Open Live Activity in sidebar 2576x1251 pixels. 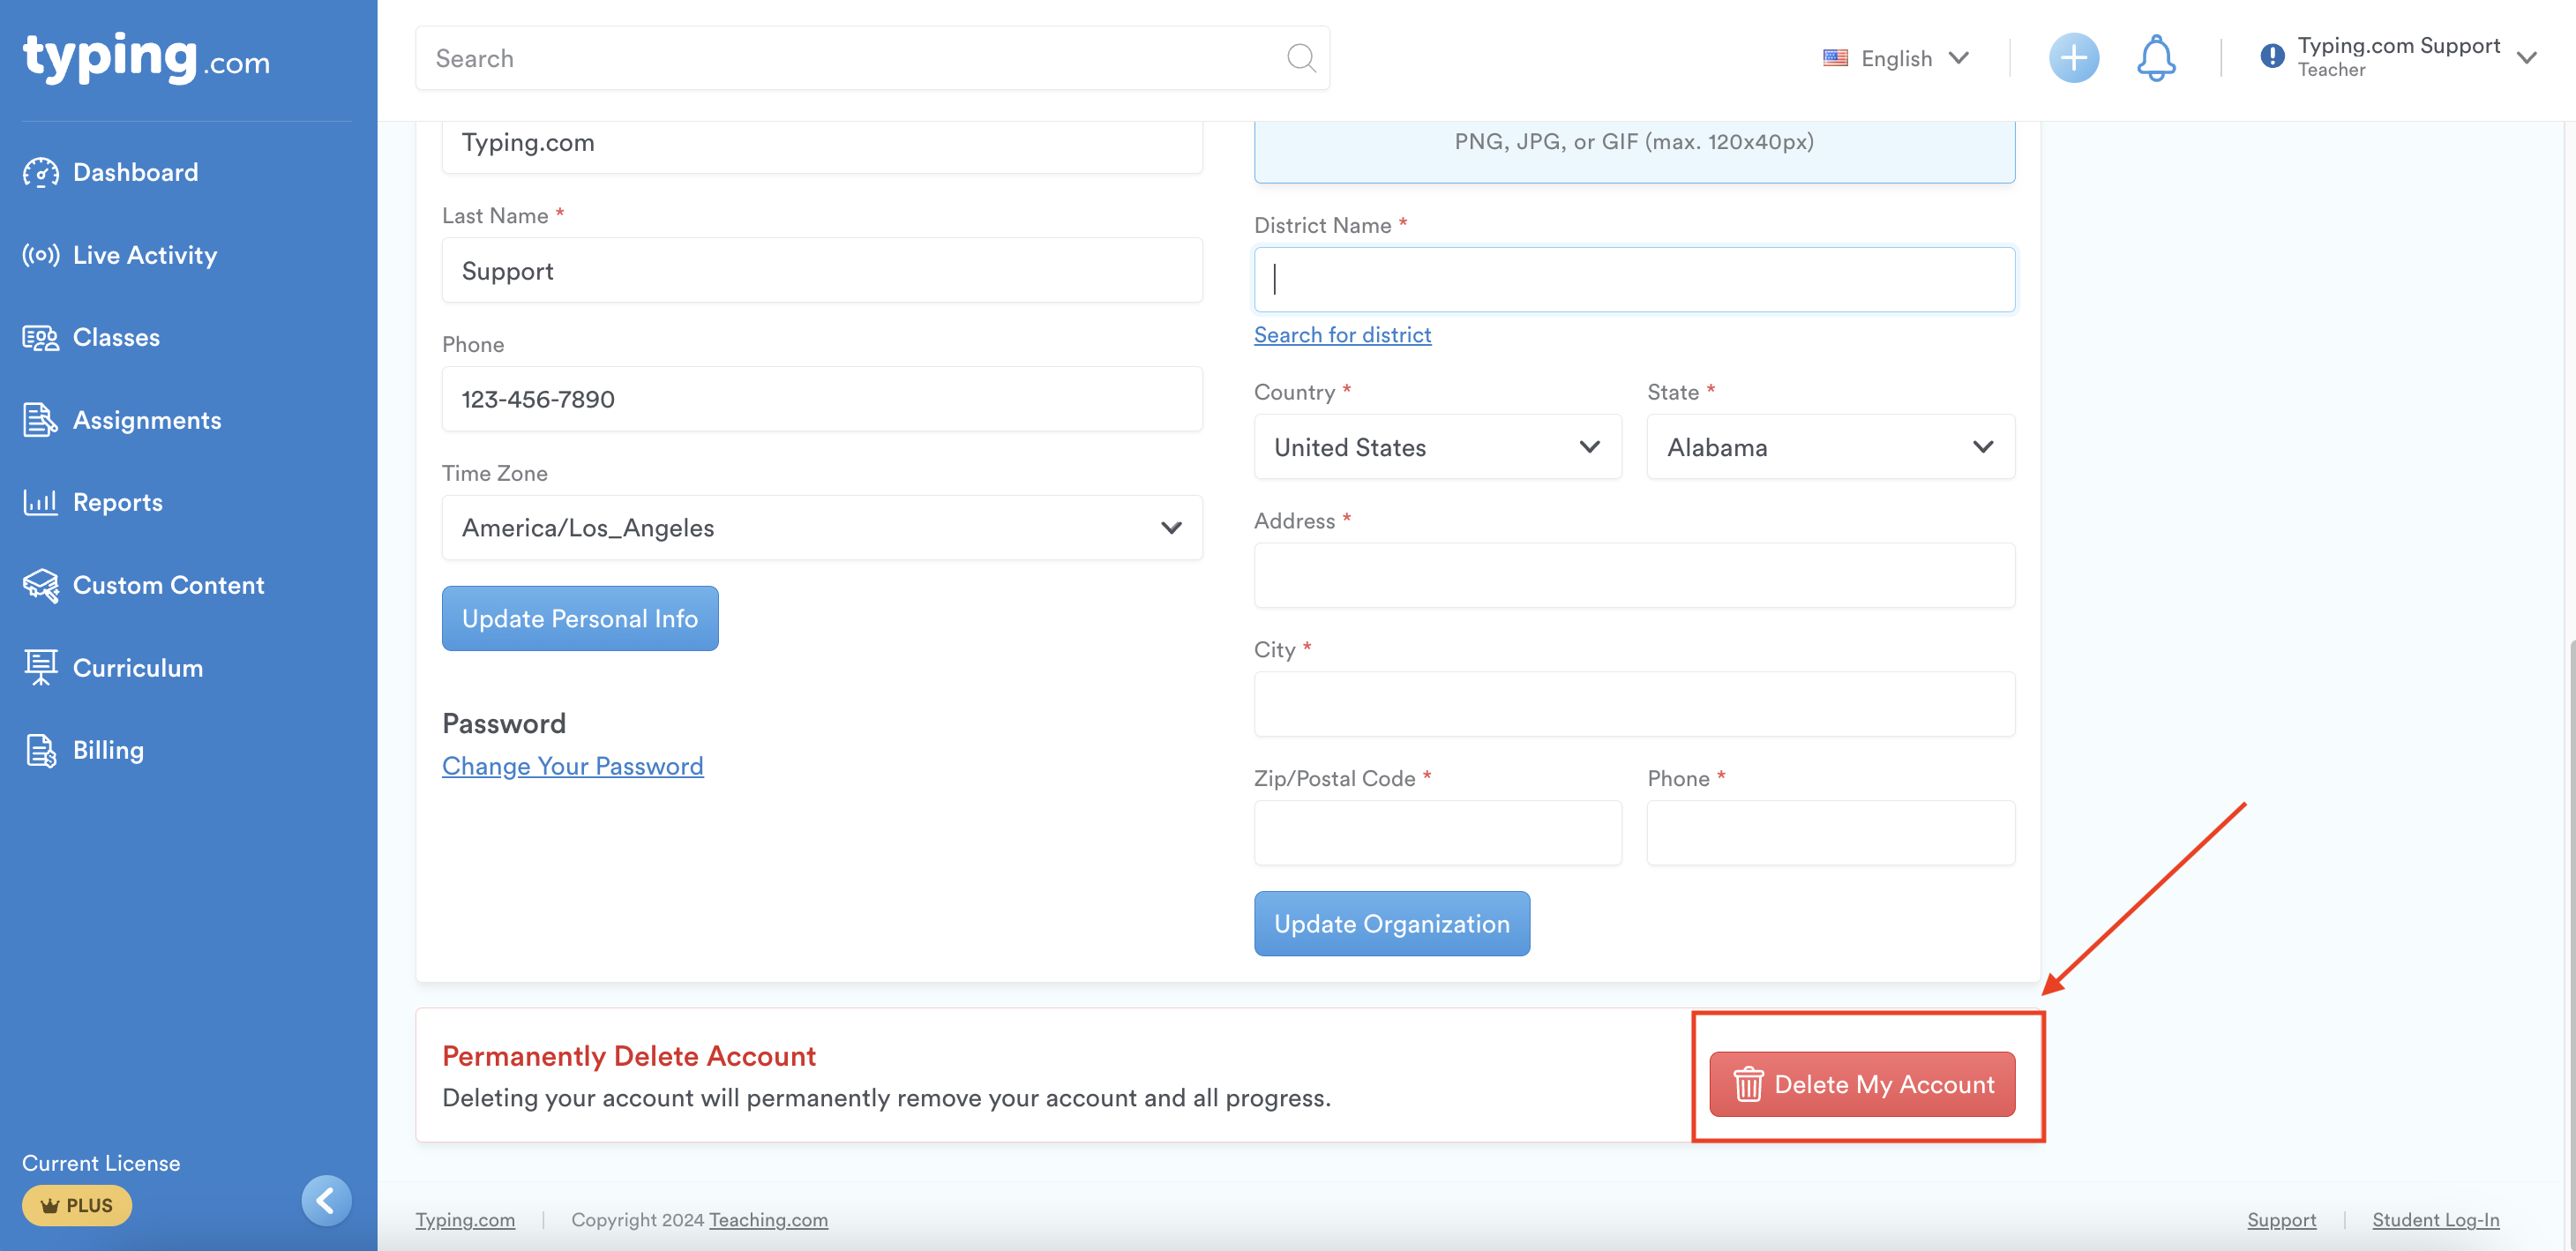click(144, 255)
